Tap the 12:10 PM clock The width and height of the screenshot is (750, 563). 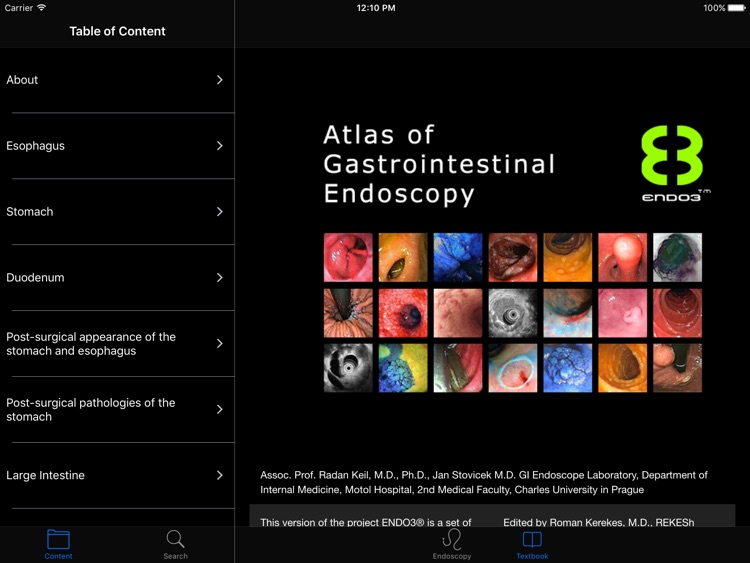(x=376, y=8)
